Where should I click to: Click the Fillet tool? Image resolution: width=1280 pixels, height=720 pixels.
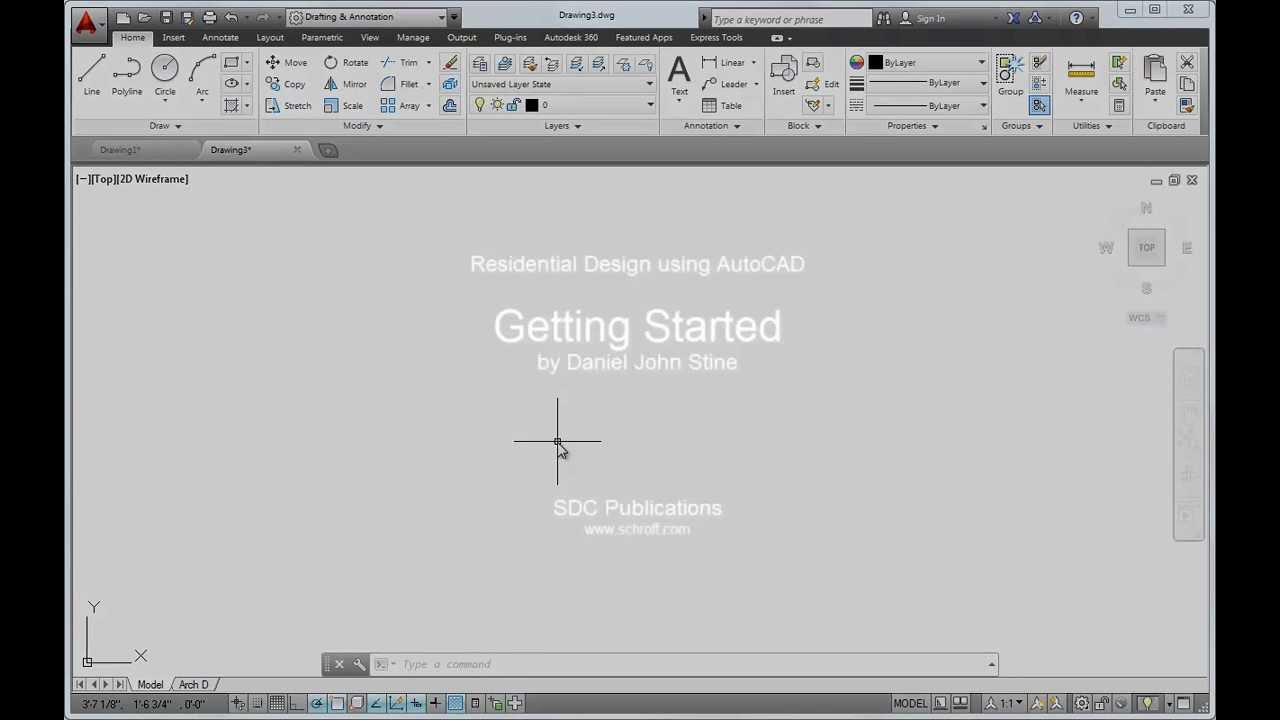point(400,84)
